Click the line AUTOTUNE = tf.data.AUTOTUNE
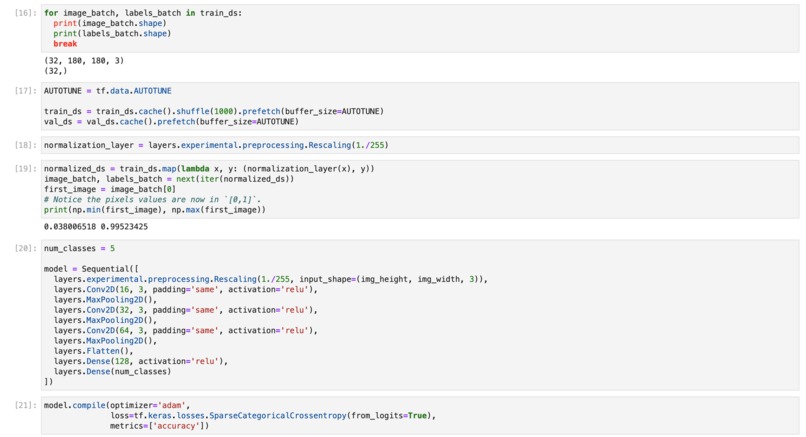Screen dimensions: 806x437 108,91
